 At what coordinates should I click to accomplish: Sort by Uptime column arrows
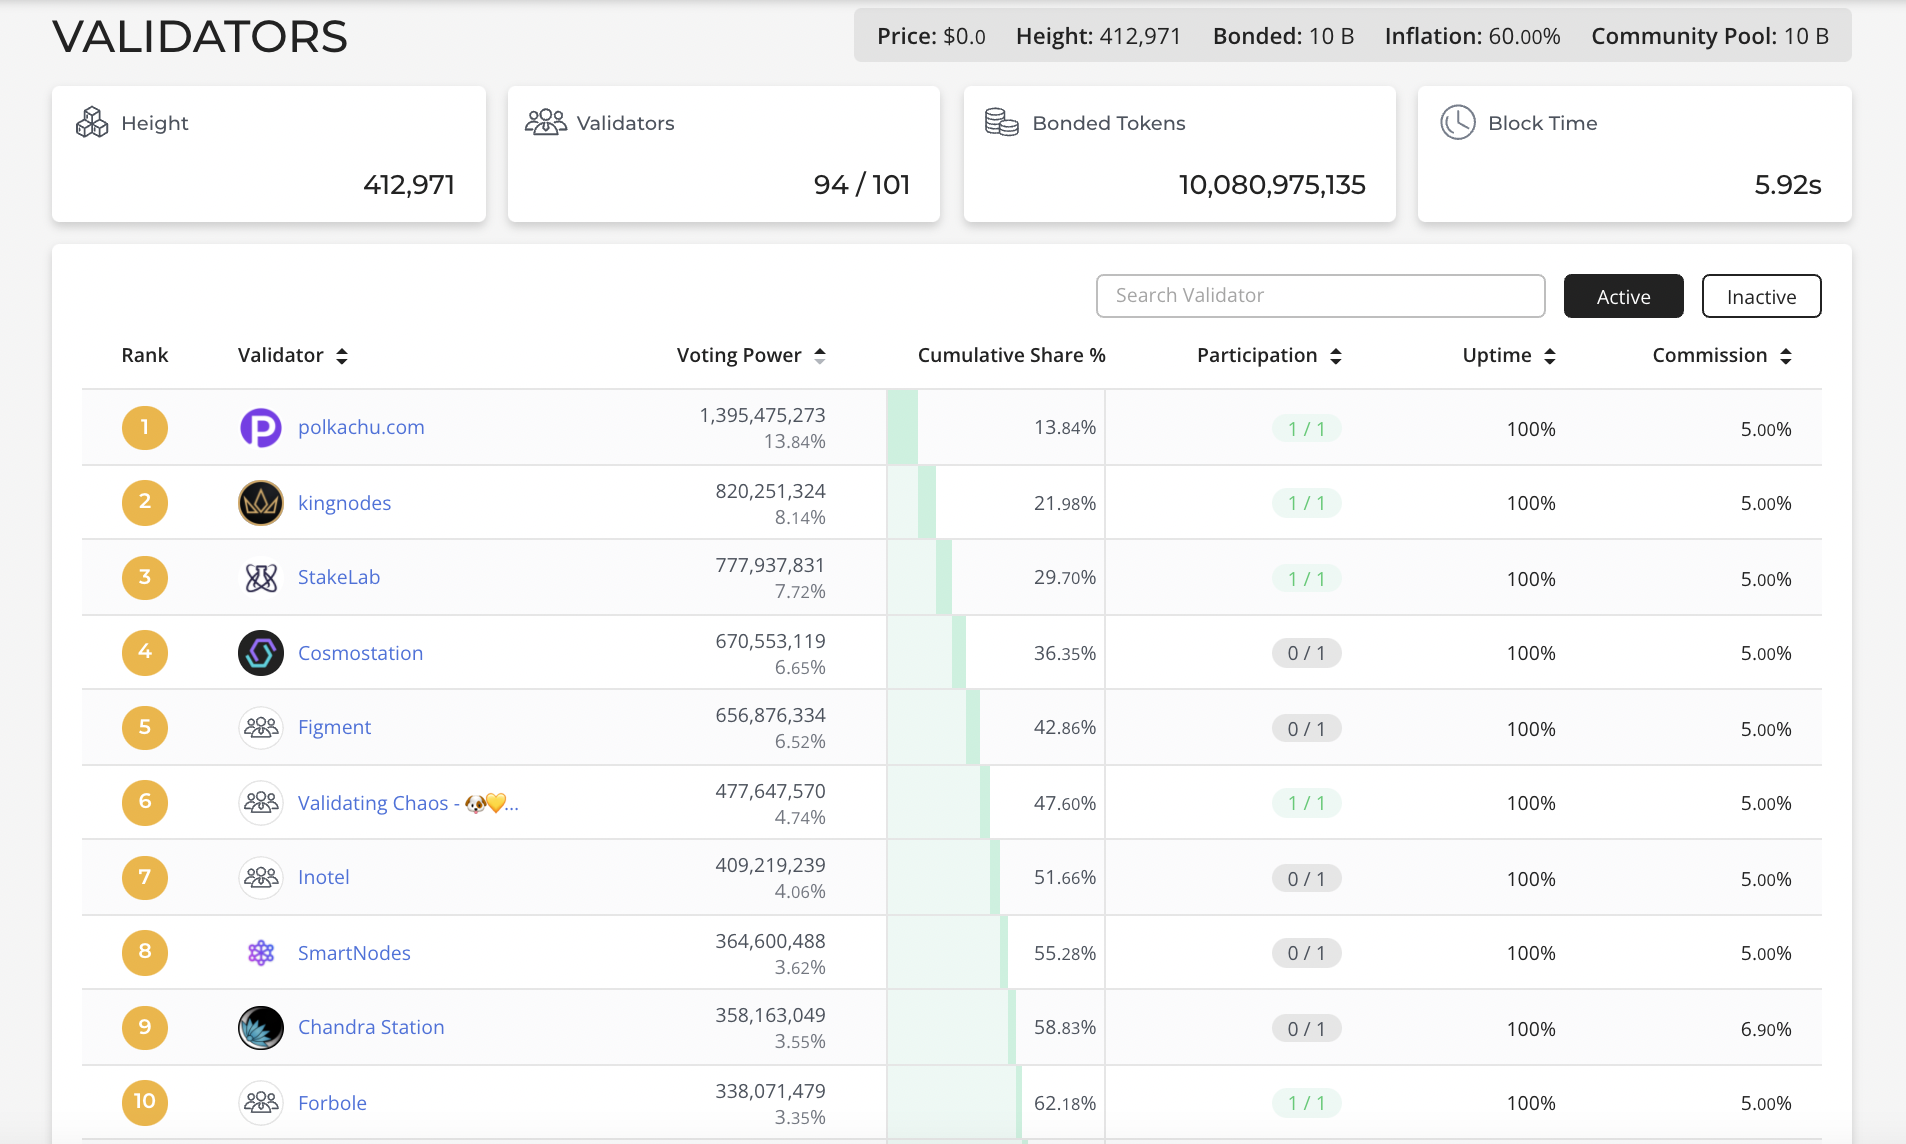pos(1550,356)
